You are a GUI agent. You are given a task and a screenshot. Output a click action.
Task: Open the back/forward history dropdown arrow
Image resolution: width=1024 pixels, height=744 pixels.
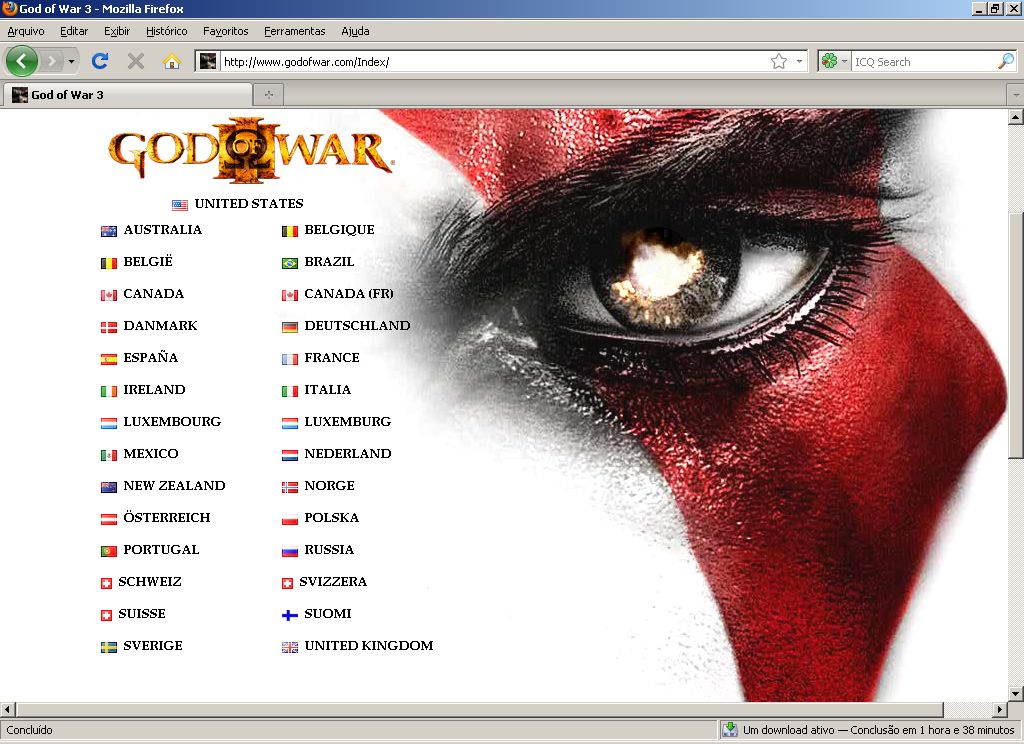[x=71, y=62]
